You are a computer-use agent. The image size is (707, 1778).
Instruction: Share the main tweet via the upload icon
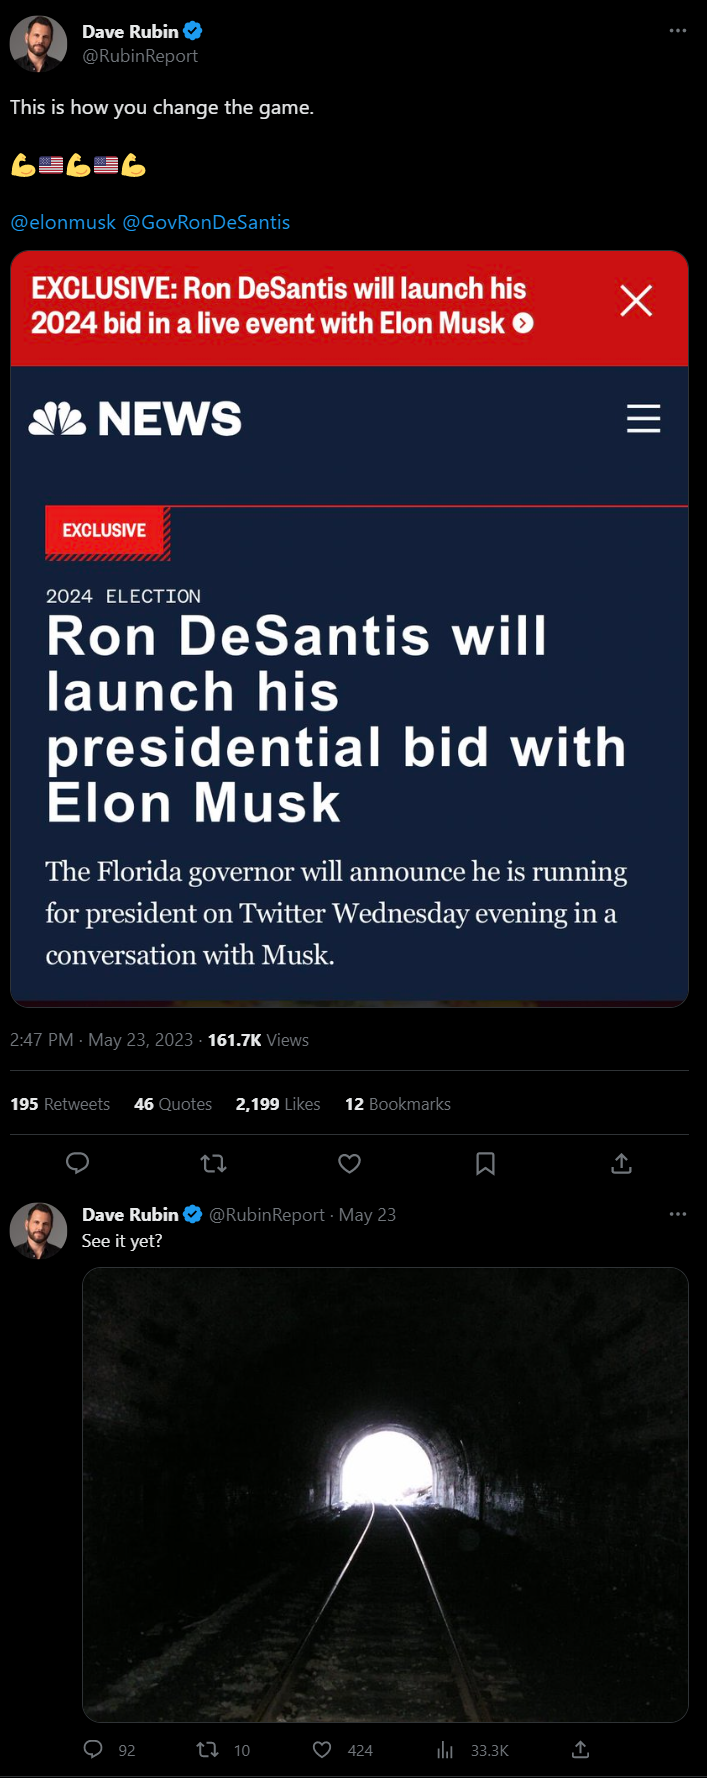(x=620, y=1163)
